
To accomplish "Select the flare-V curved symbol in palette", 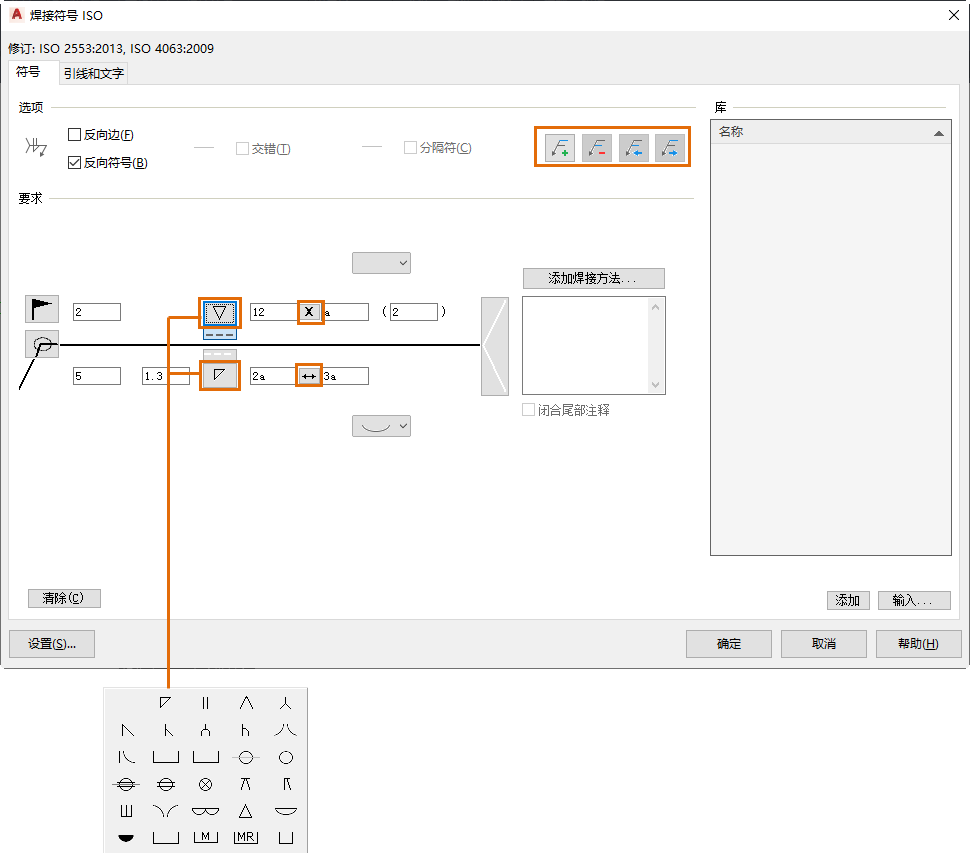I will click(x=285, y=730).
